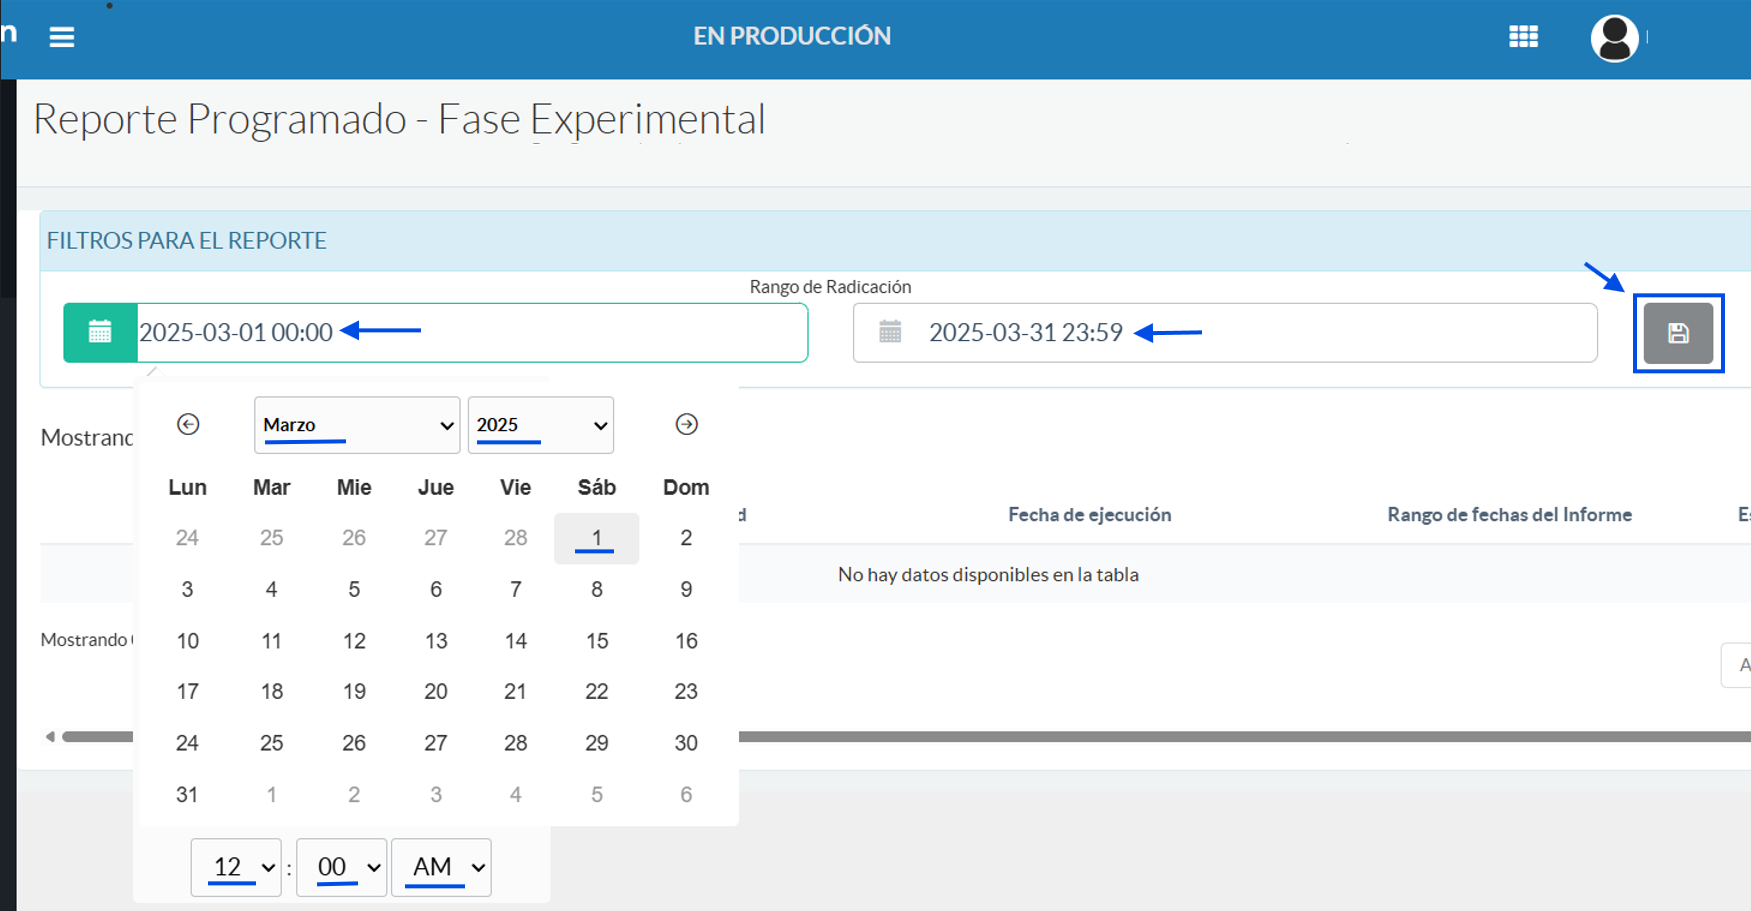
Task: Pick day 31 of March in calendar
Action: point(187,795)
